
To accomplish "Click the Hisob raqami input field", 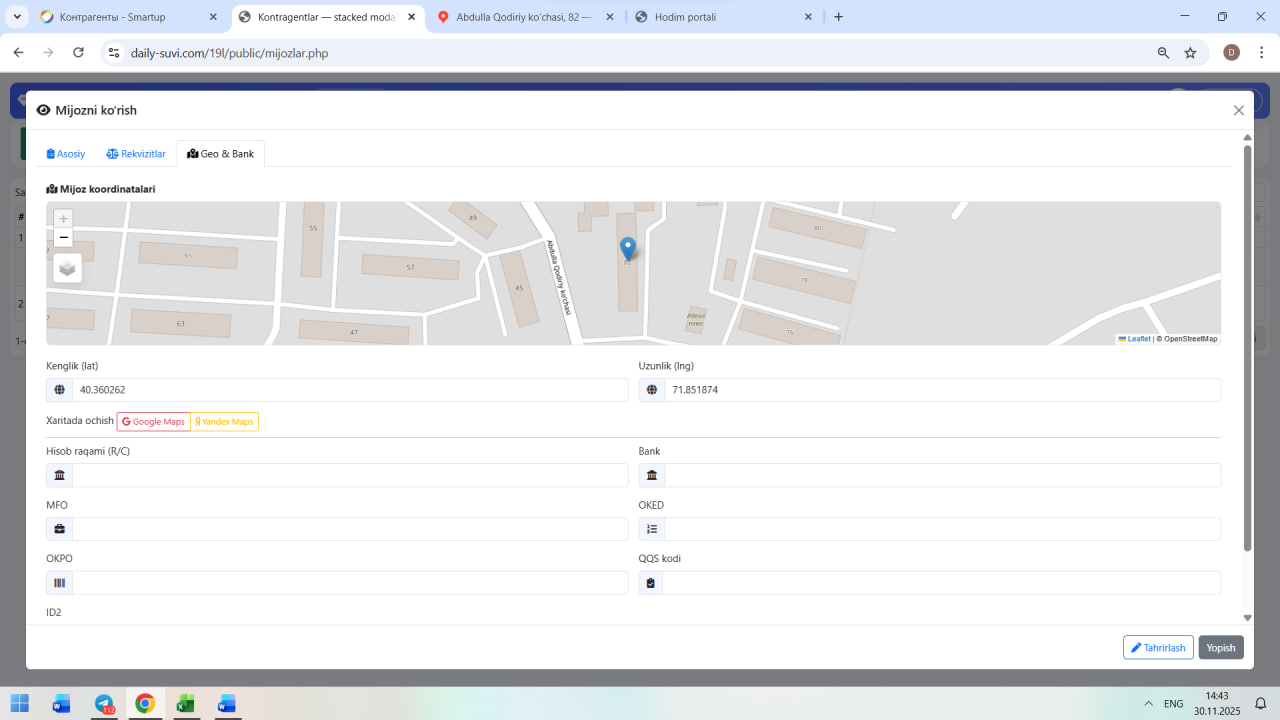I will point(349,475).
